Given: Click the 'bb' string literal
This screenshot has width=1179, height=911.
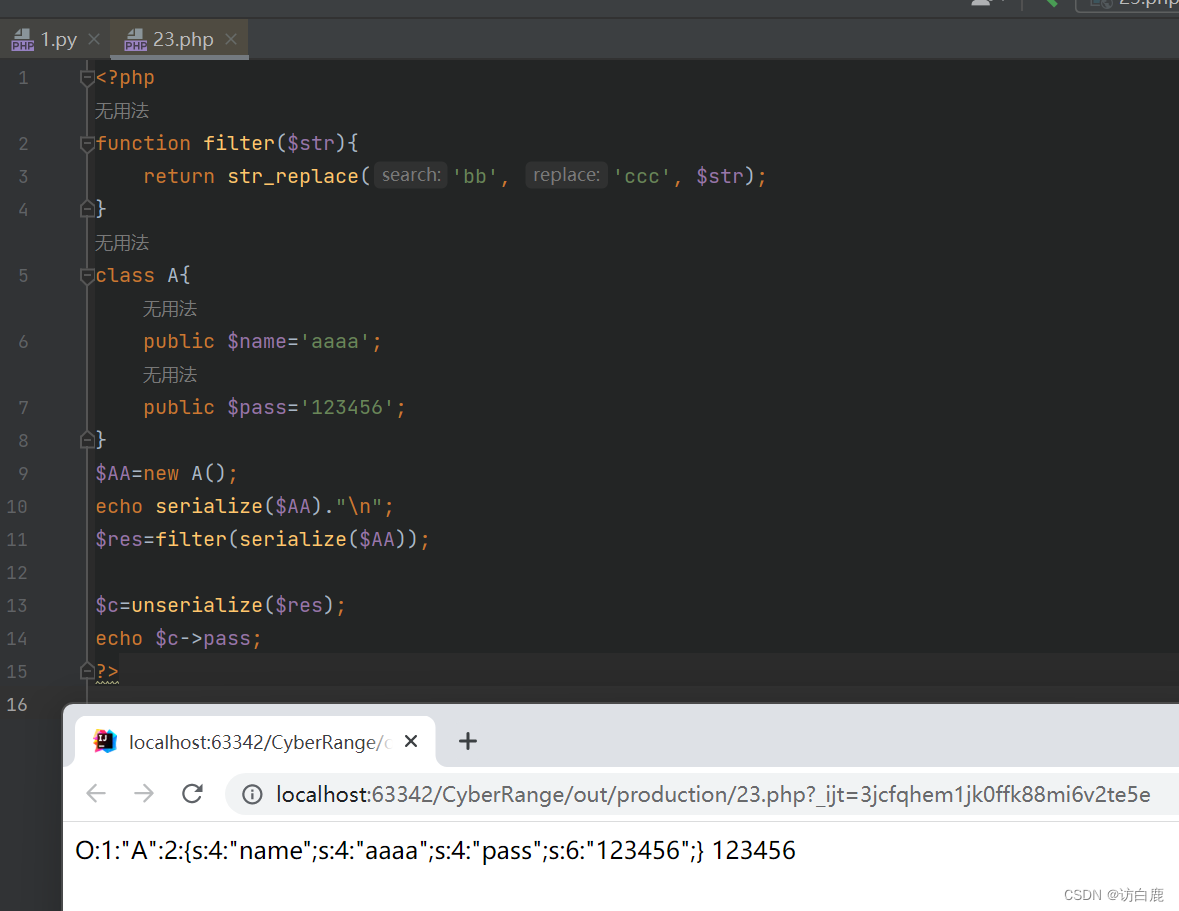Looking at the screenshot, I should [x=474, y=177].
